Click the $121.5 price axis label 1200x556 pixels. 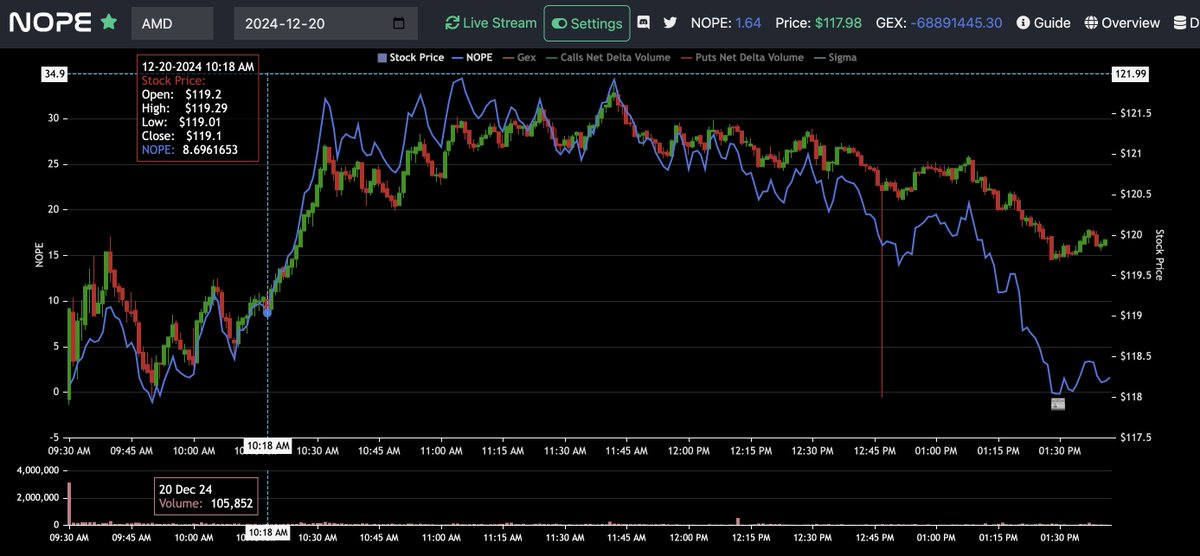1137,113
